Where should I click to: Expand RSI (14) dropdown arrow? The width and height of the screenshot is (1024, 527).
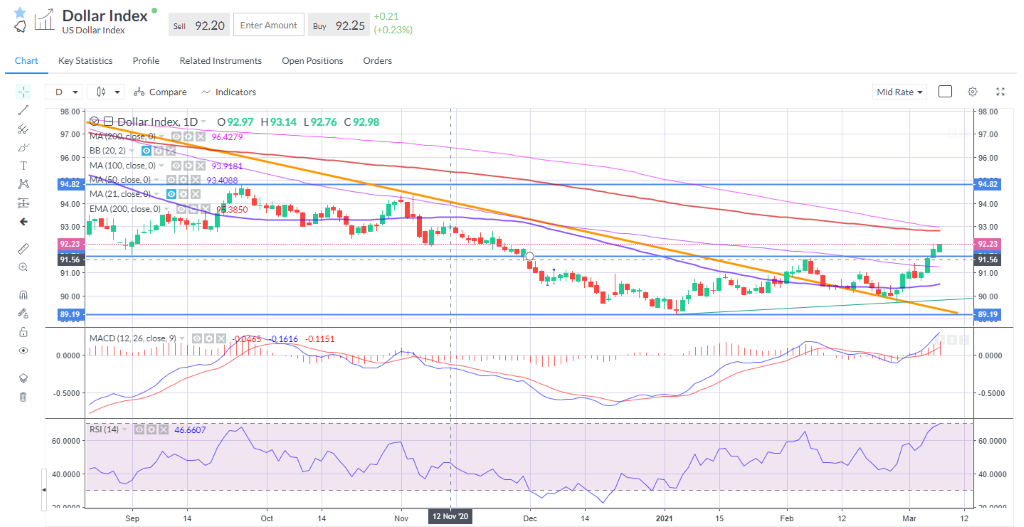[125, 429]
